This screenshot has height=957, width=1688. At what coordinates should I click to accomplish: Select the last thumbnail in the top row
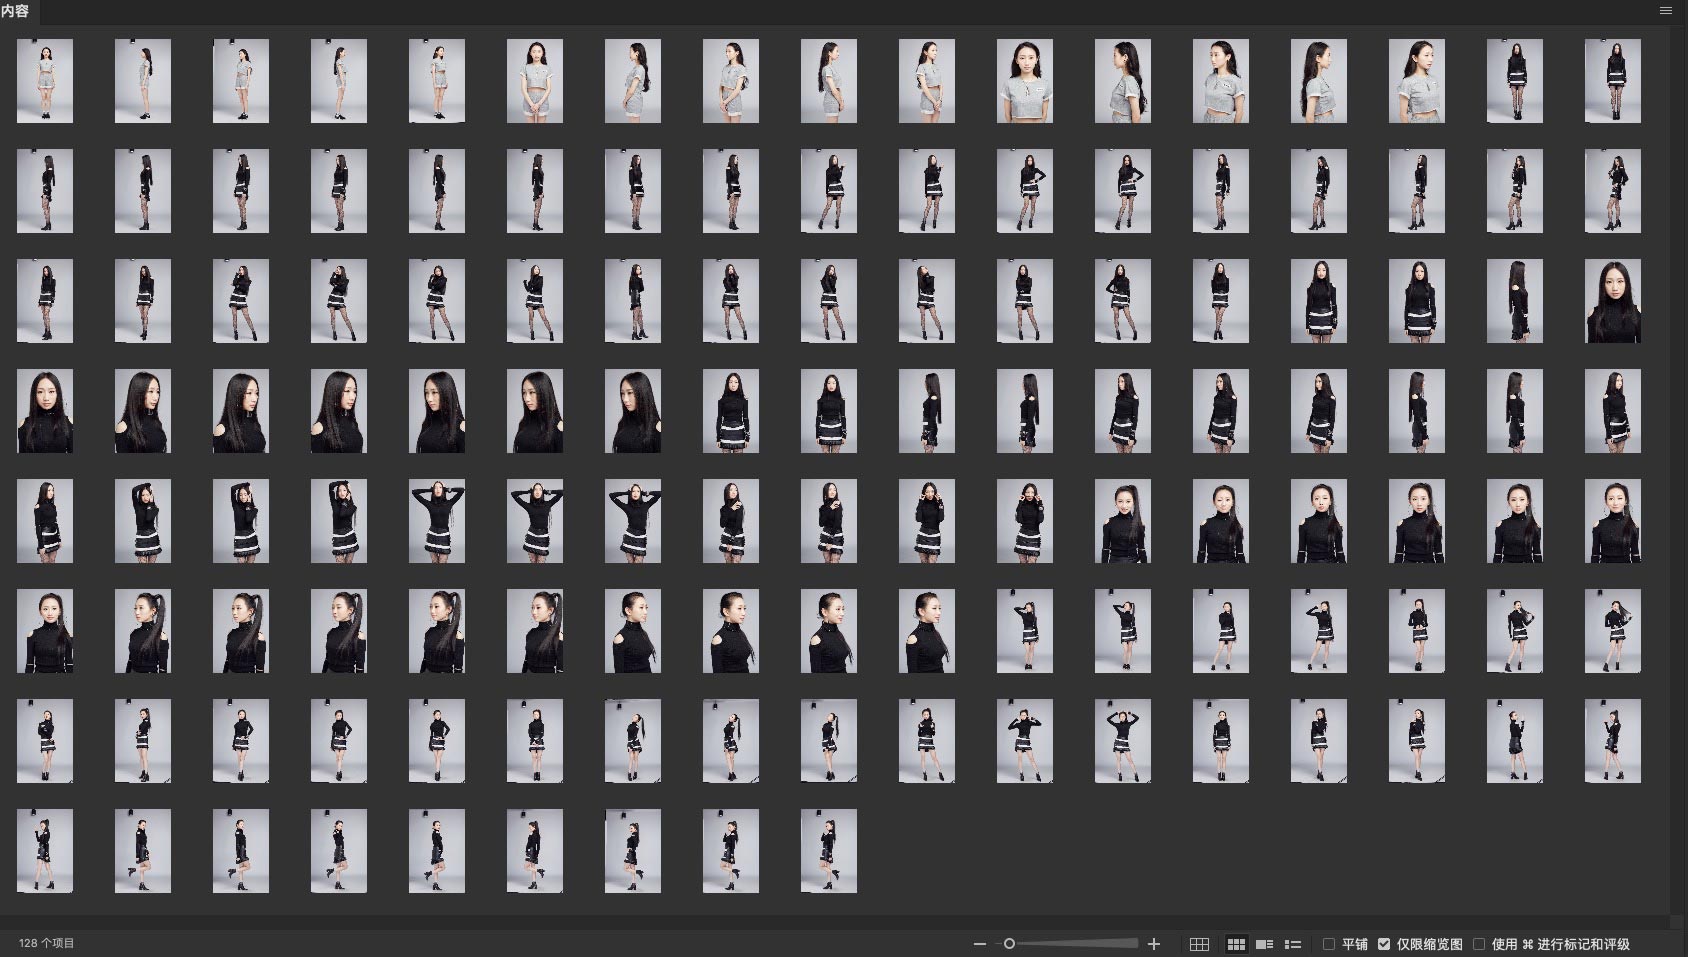point(1613,81)
